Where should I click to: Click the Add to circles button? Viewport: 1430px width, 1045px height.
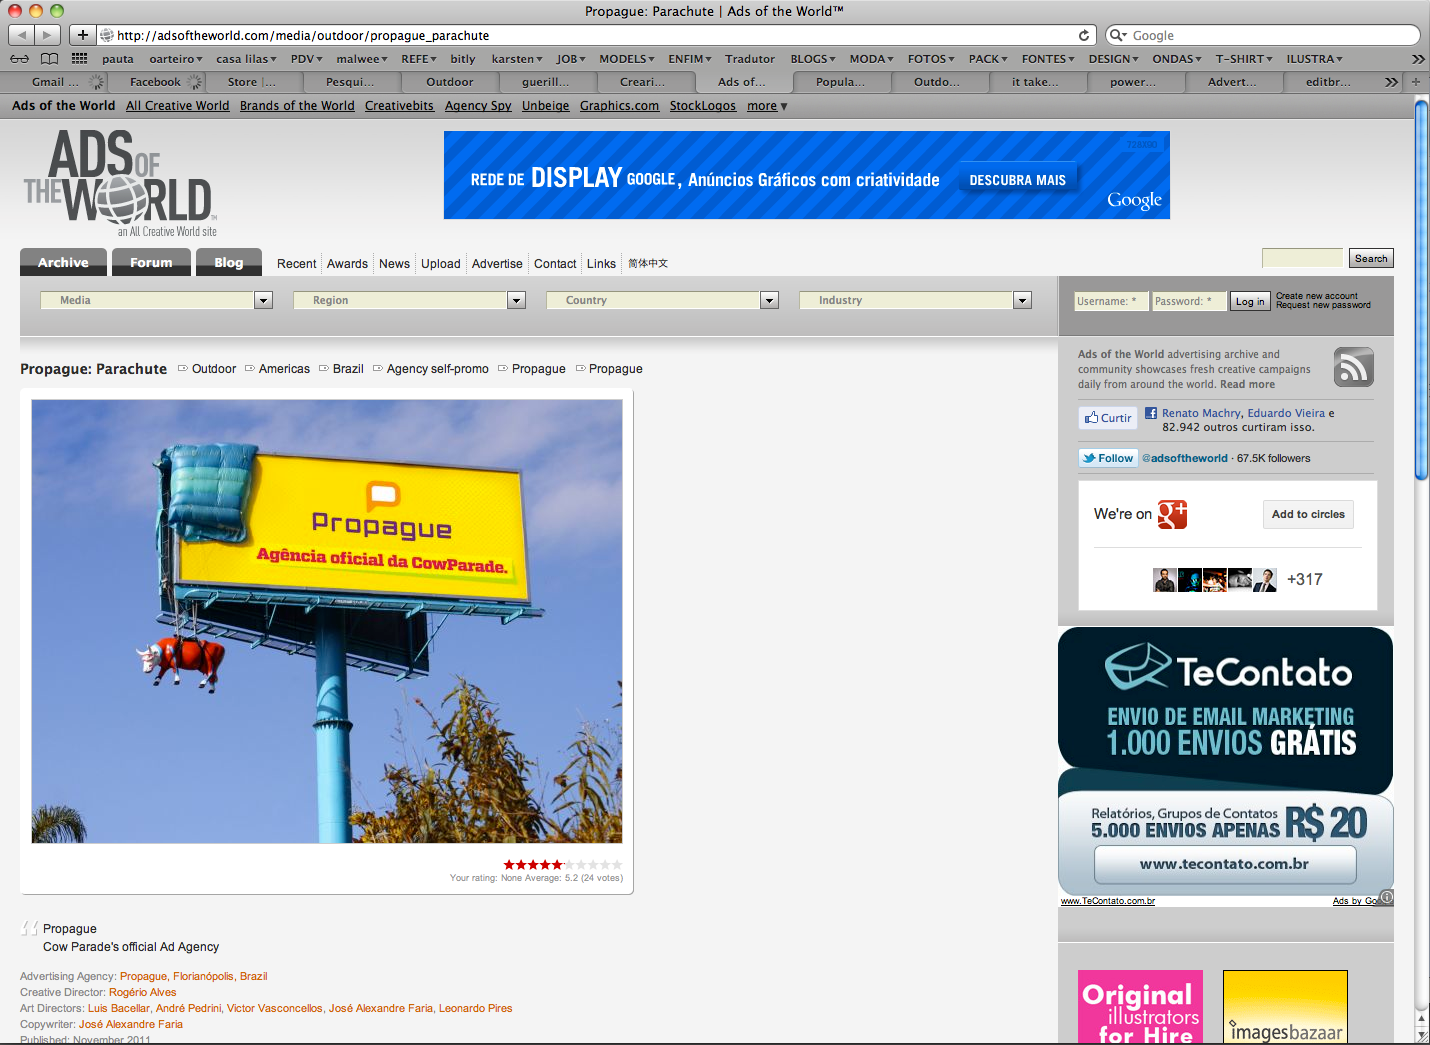coord(1308,514)
